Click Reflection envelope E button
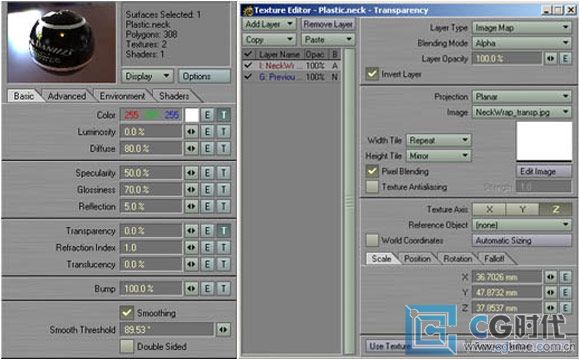The image size is (580, 360). tap(207, 206)
